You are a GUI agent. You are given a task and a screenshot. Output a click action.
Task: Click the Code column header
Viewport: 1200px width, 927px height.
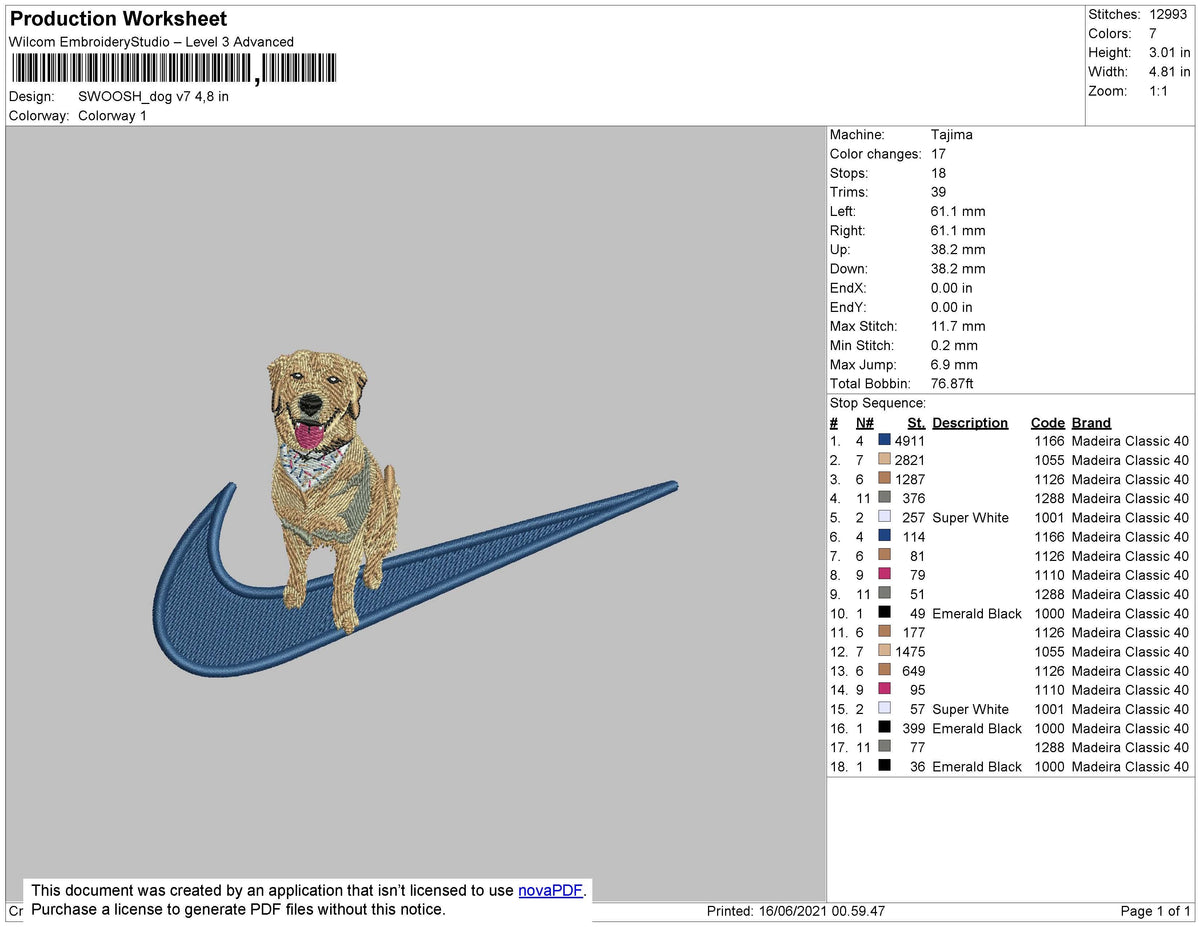(x=1048, y=422)
